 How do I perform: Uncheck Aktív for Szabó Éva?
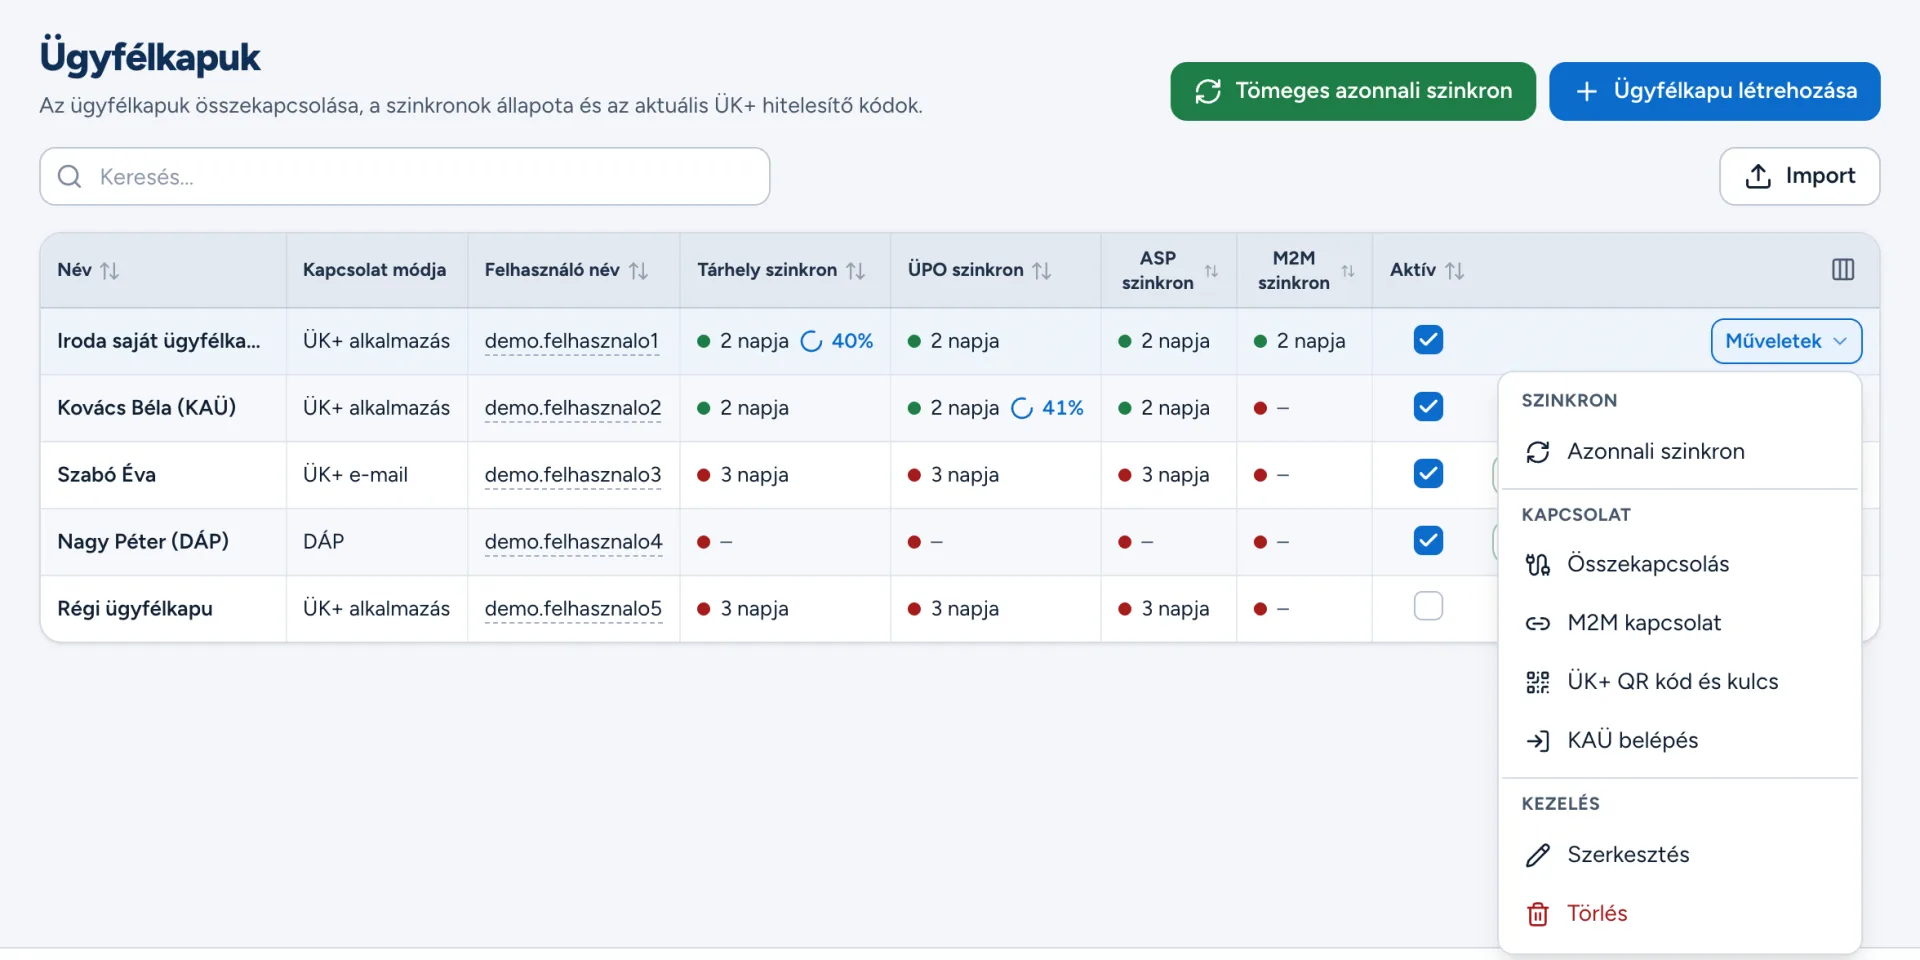click(1428, 474)
